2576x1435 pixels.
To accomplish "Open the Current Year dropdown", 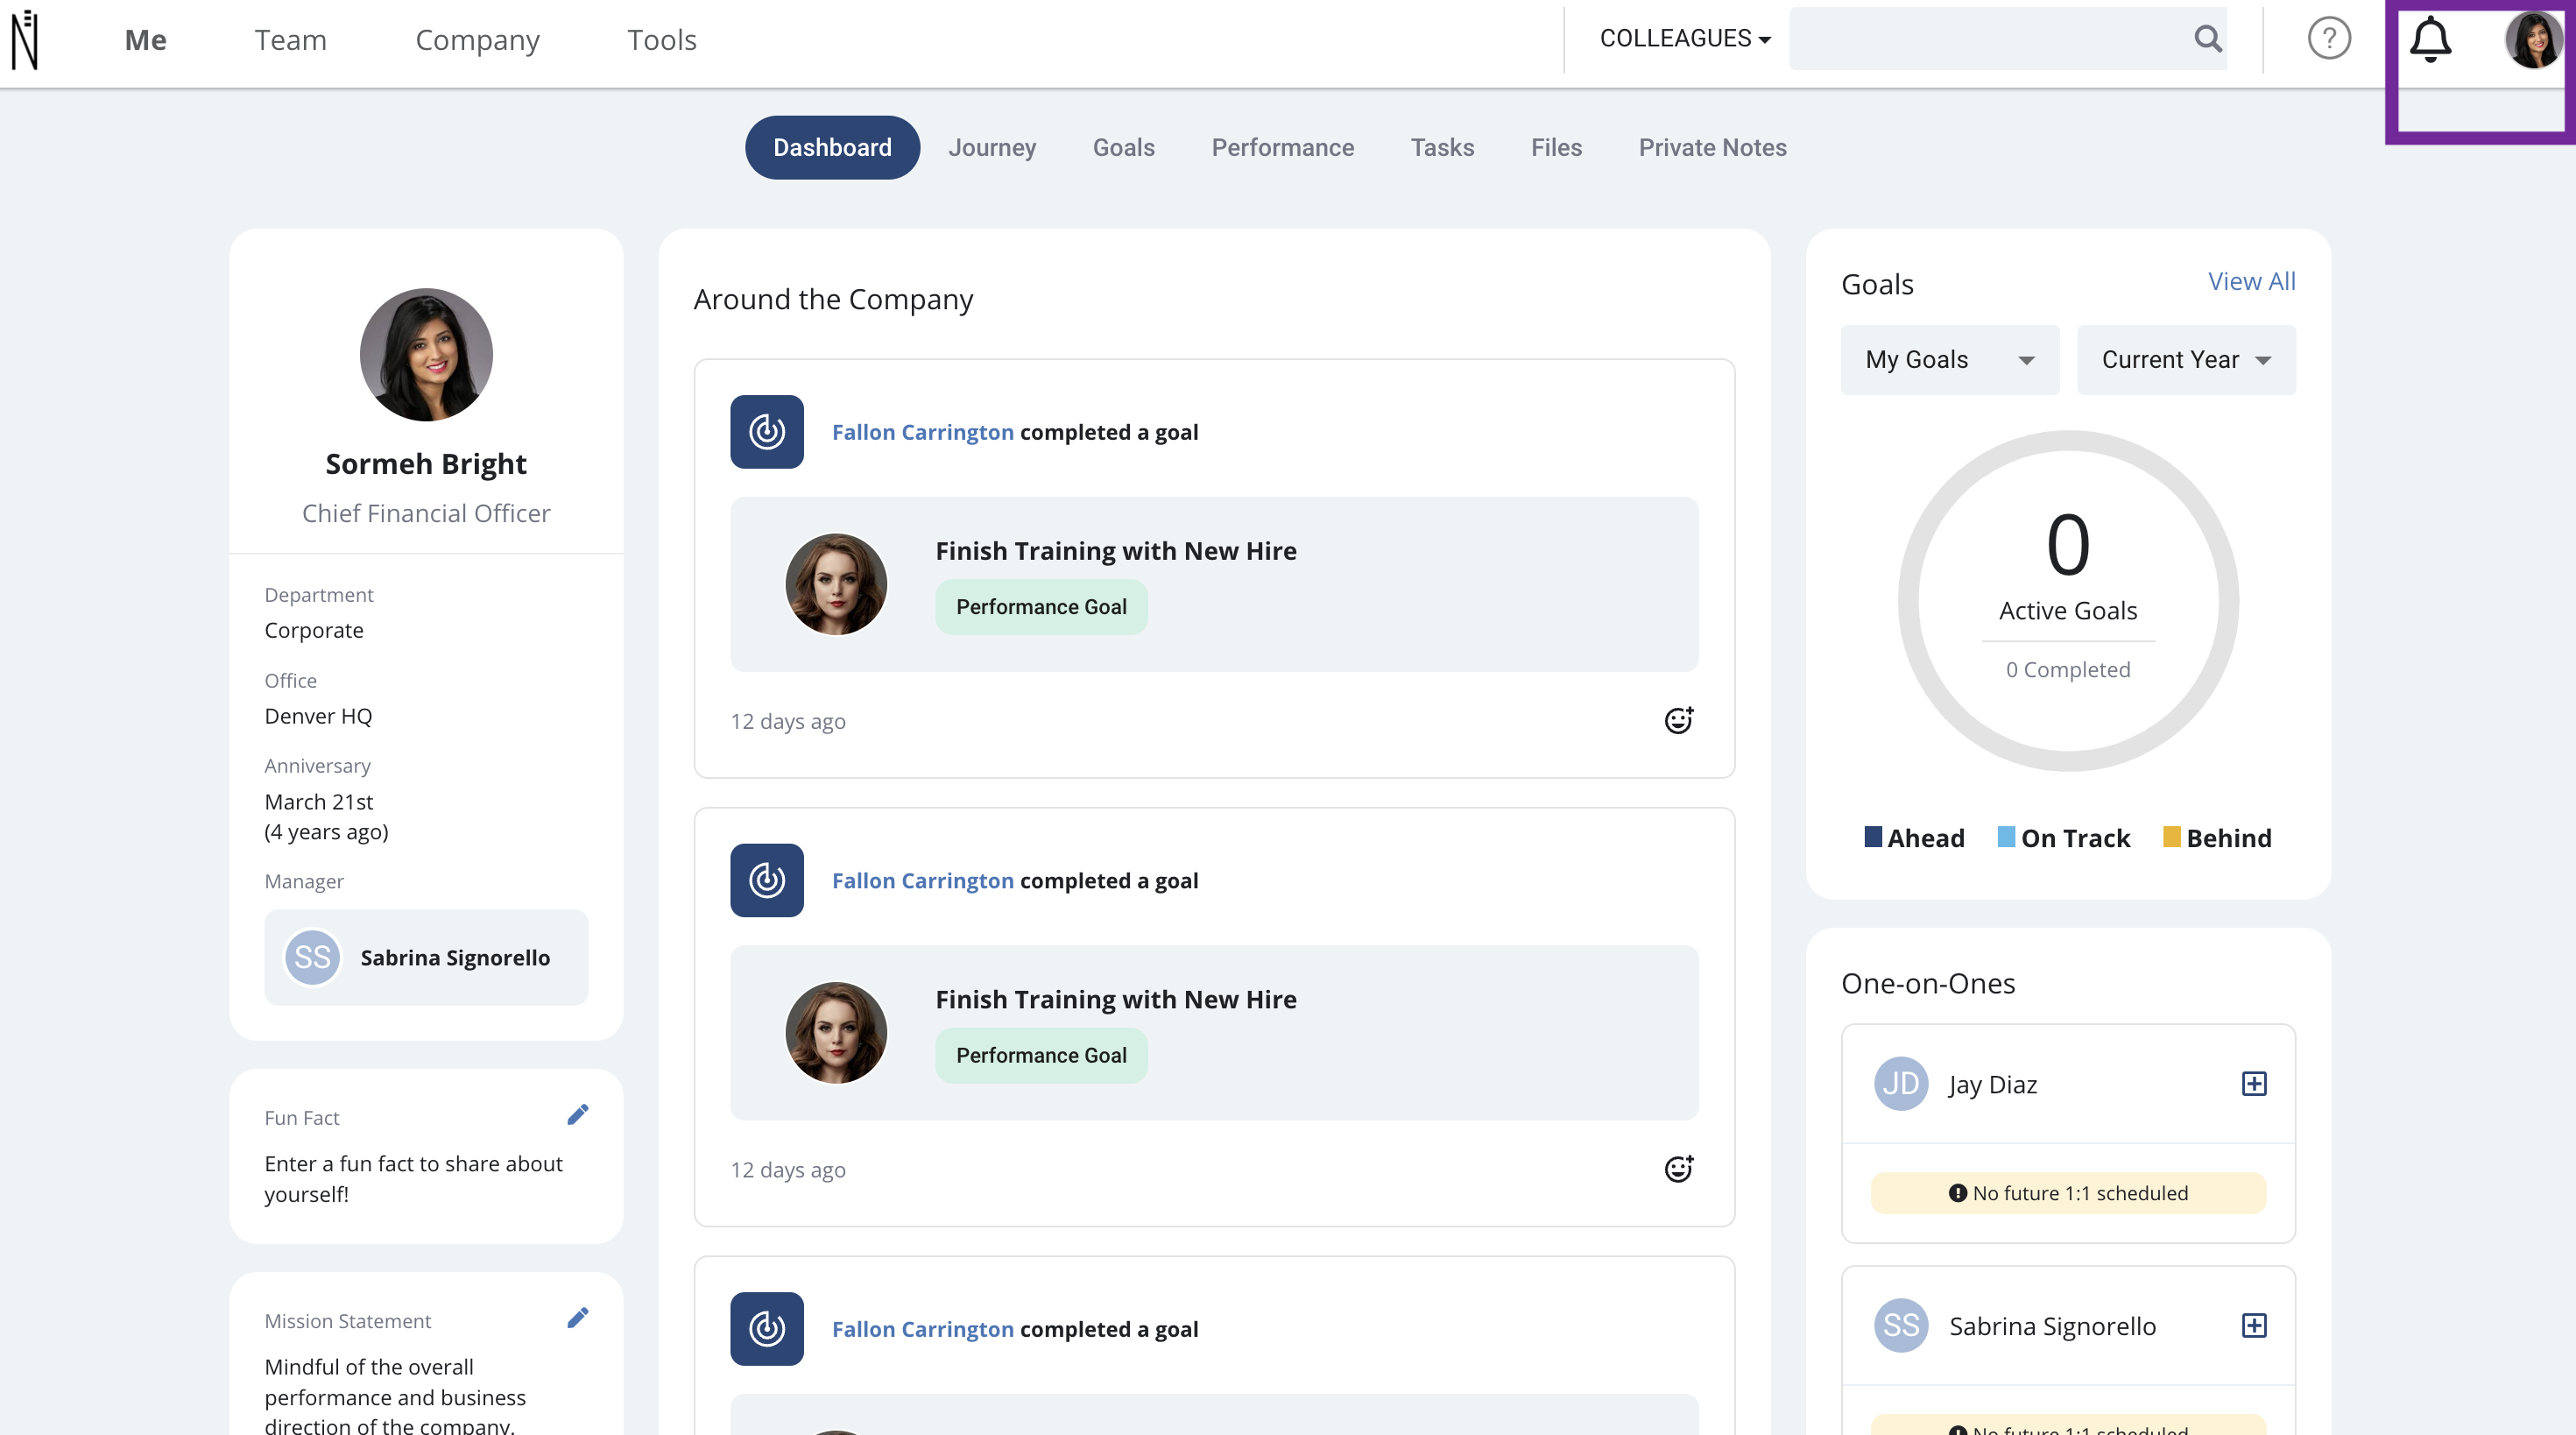I will click(x=2186, y=360).
